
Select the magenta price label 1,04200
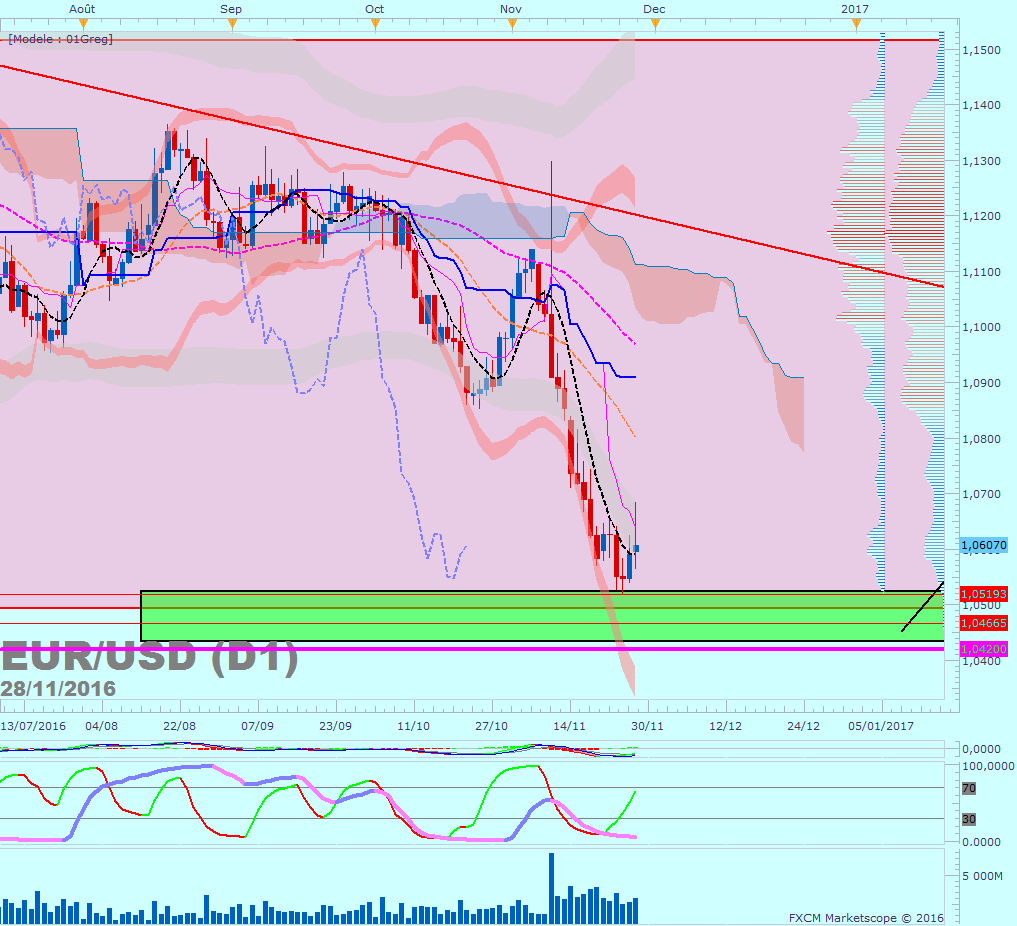[x=984, y=649]
